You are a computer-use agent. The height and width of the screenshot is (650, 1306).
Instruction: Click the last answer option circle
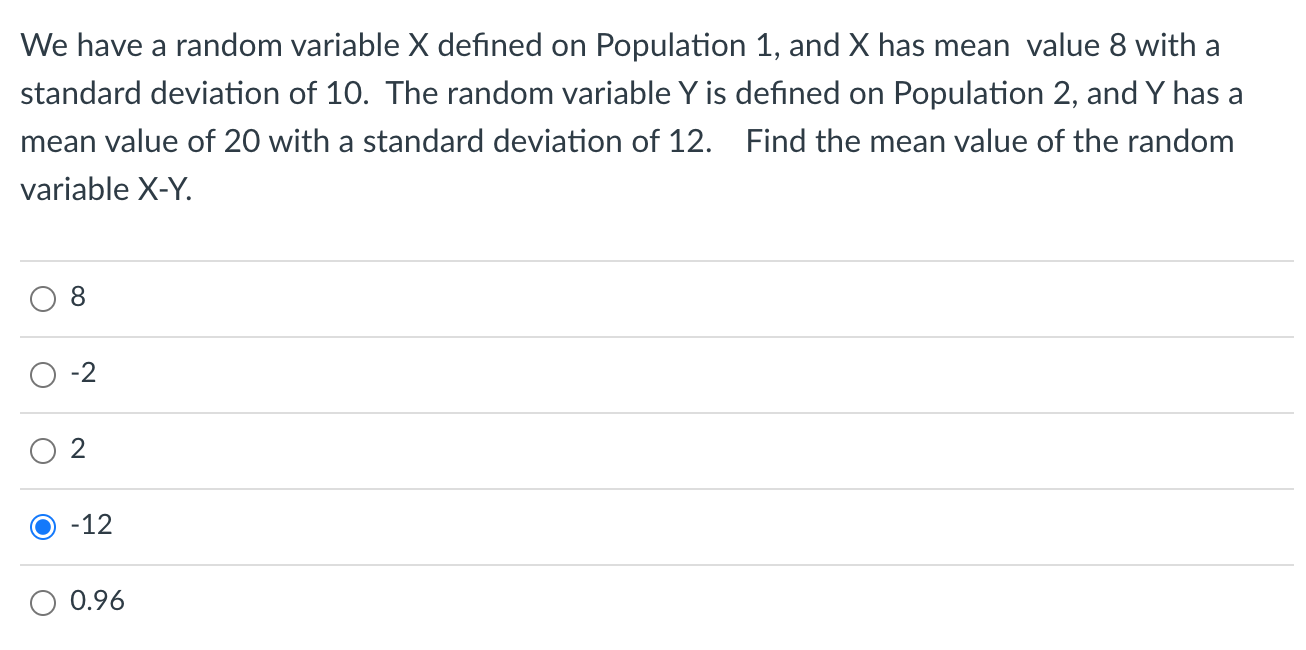pos(43,602)
